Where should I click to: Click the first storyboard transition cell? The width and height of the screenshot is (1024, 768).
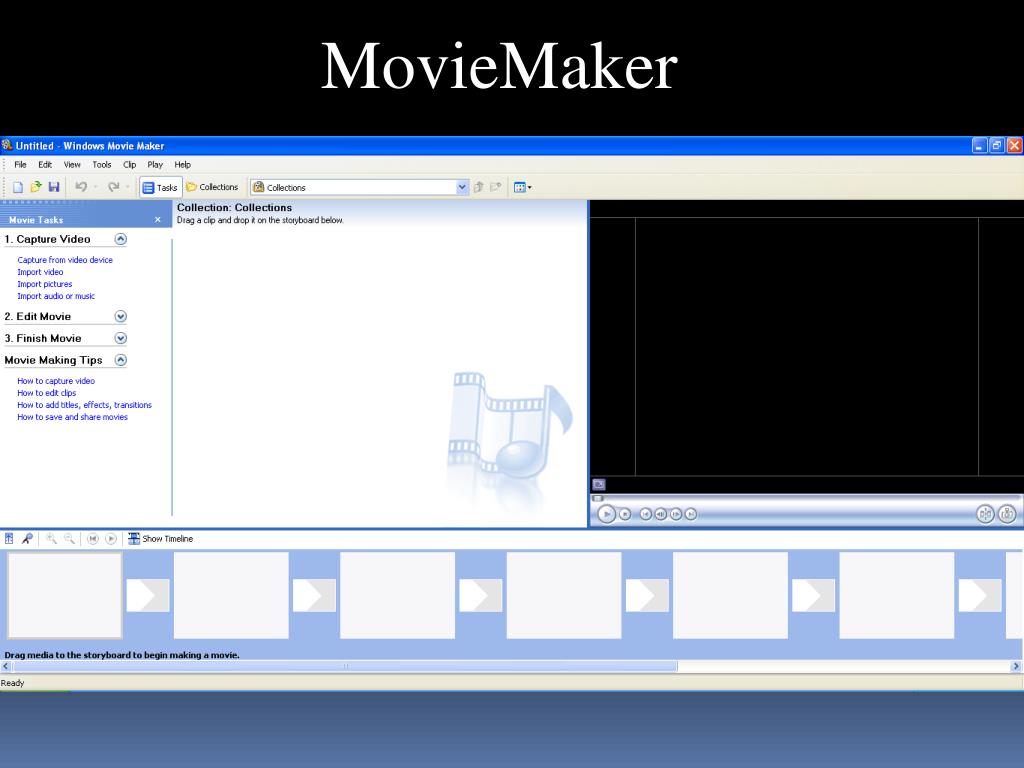pyautogui.click(x=148, y=596)
